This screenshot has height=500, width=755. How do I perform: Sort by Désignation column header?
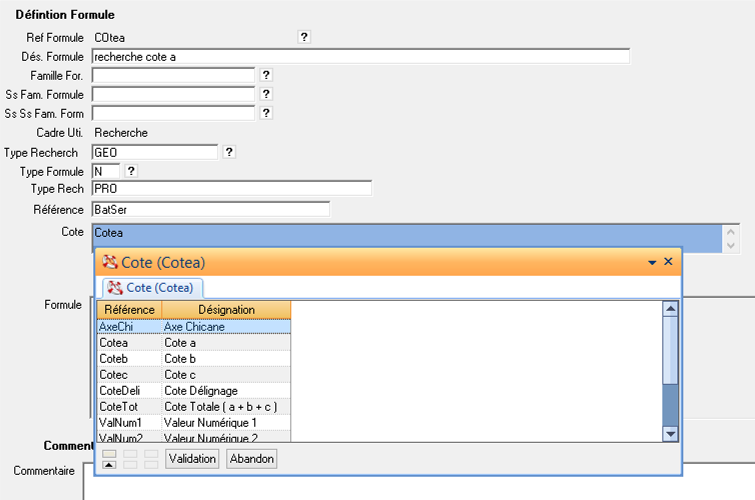226,310
